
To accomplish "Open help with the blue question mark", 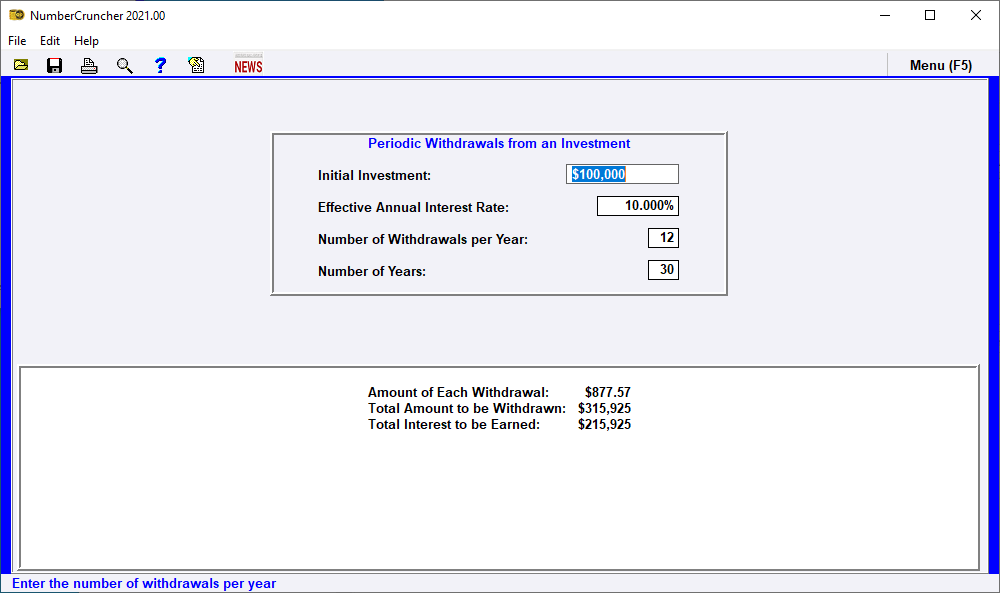I will (160, 65).
